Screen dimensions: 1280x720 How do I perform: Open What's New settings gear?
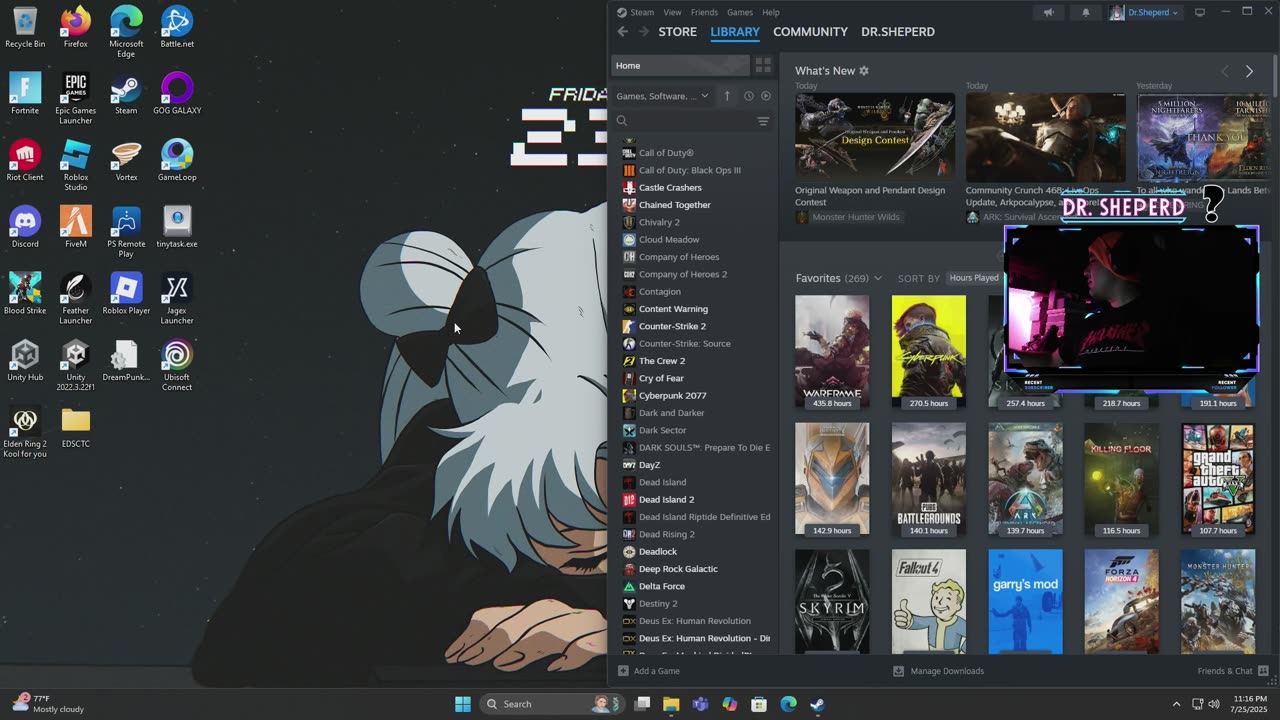point(864,71)
